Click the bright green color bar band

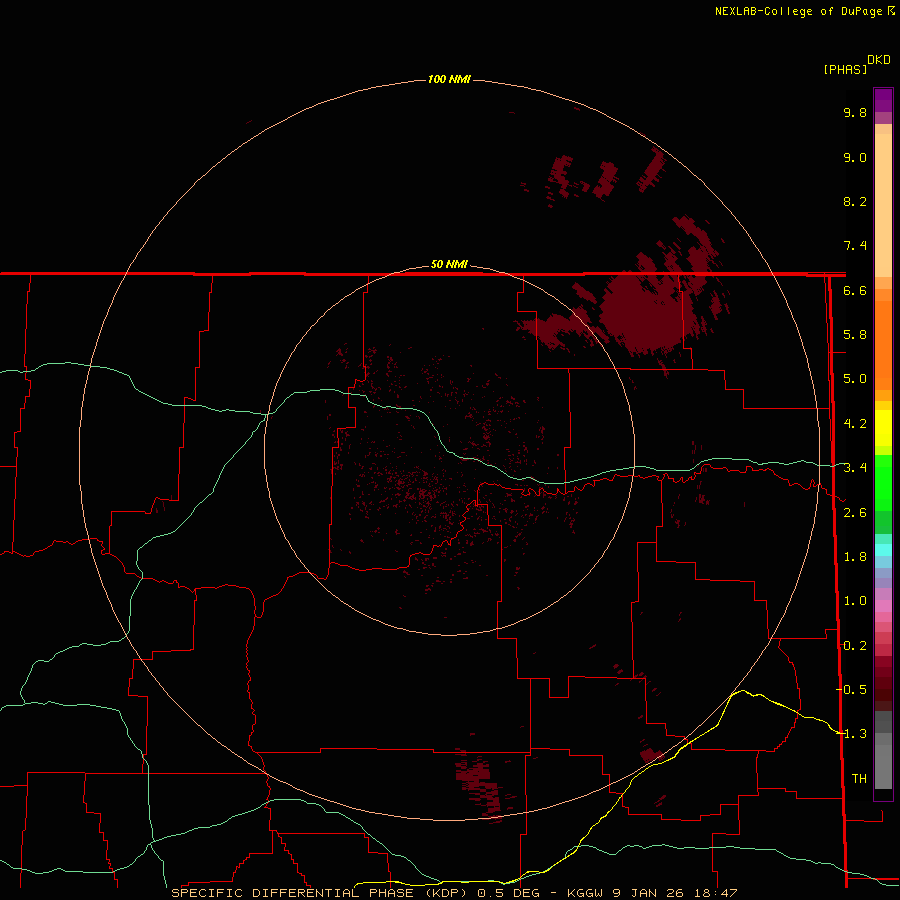tap(883, 482)
